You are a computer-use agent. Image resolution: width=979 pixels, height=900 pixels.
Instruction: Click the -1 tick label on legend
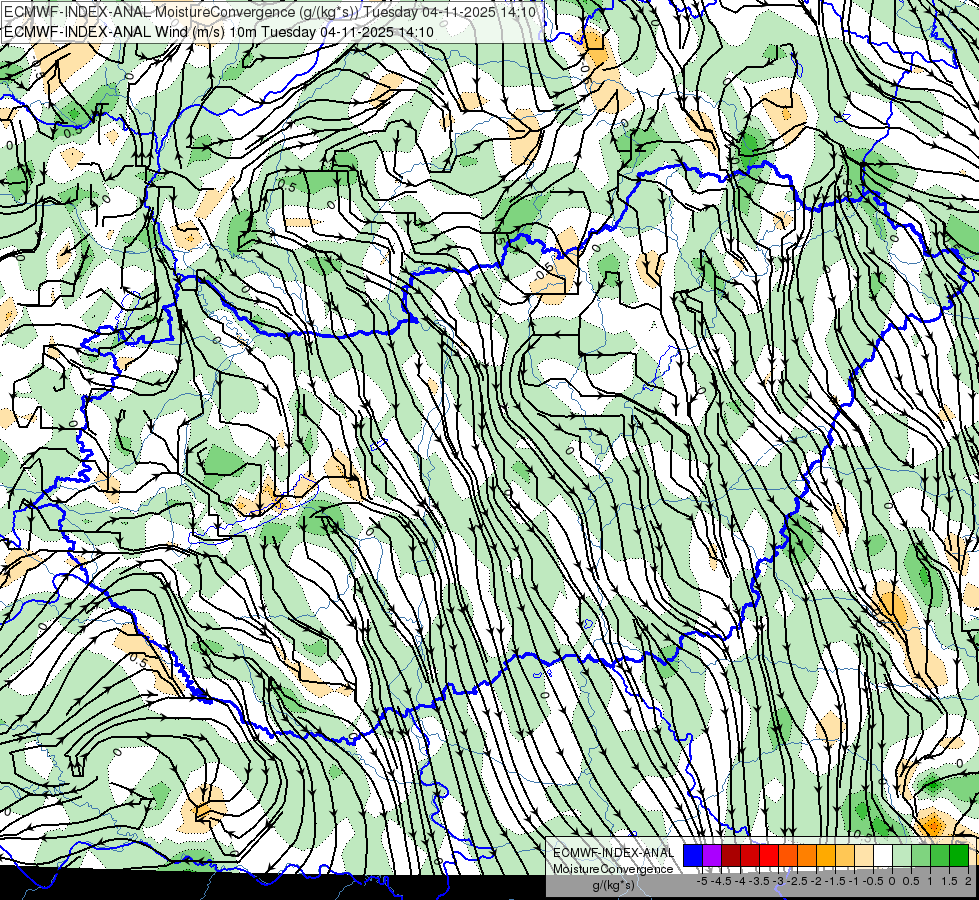(854, 881)
